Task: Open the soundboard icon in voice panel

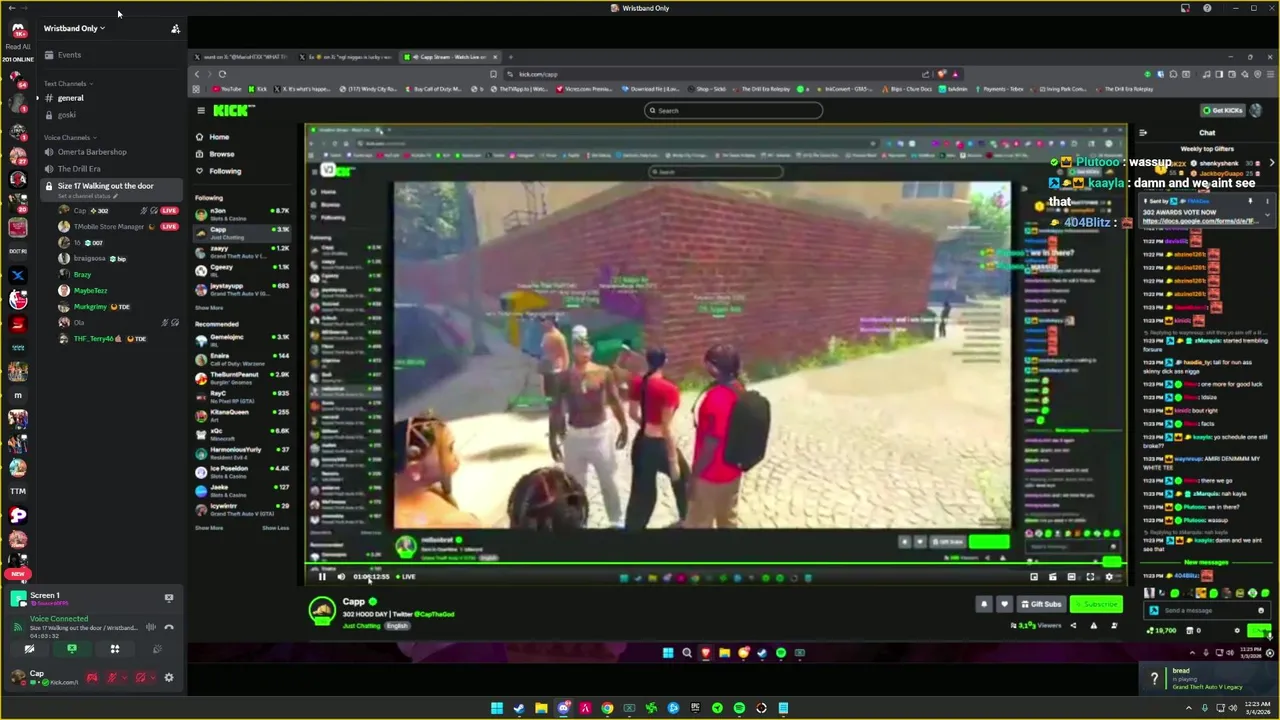Action: (x=157, y=649)
